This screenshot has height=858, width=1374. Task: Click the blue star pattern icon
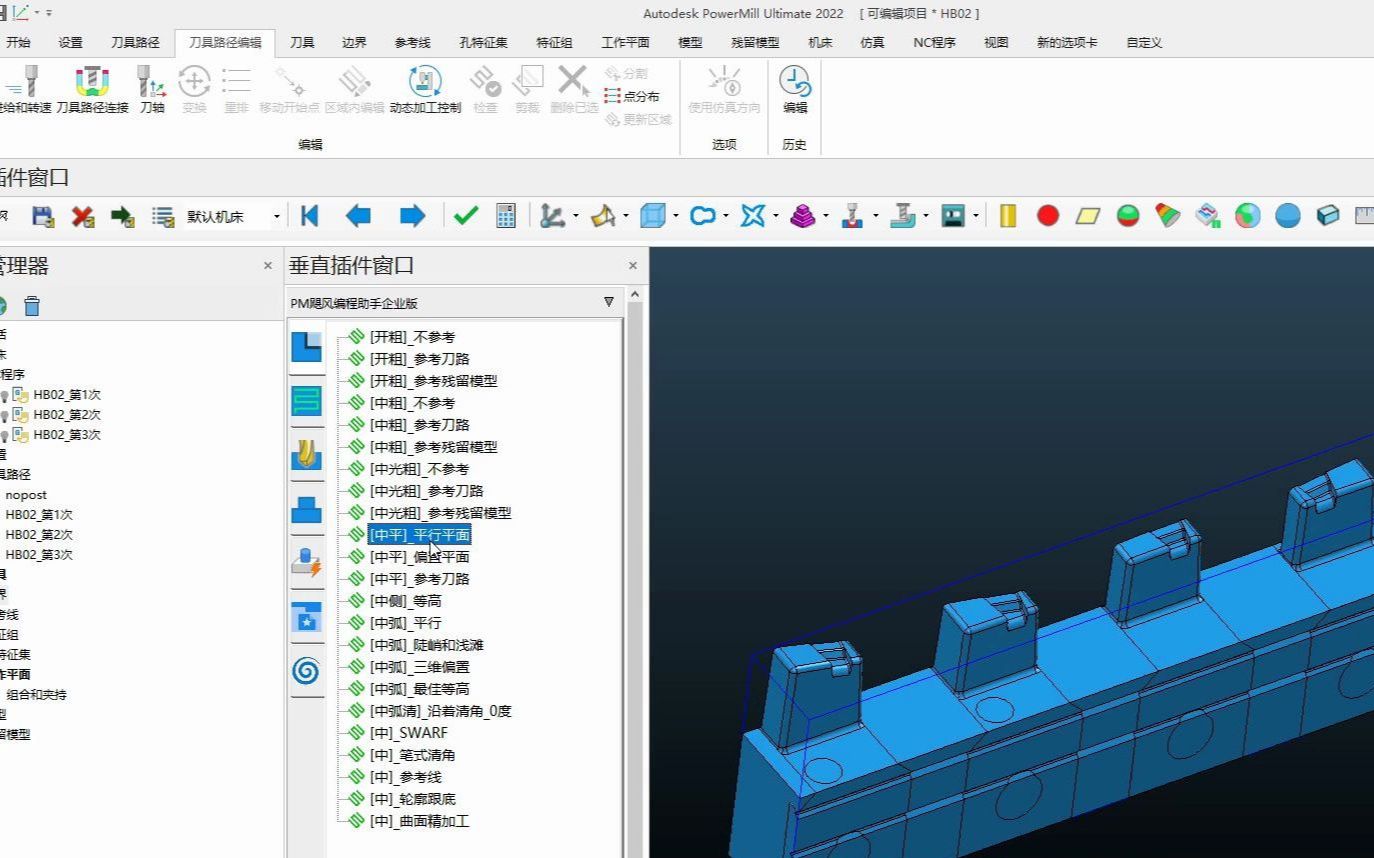pos(752,216)
